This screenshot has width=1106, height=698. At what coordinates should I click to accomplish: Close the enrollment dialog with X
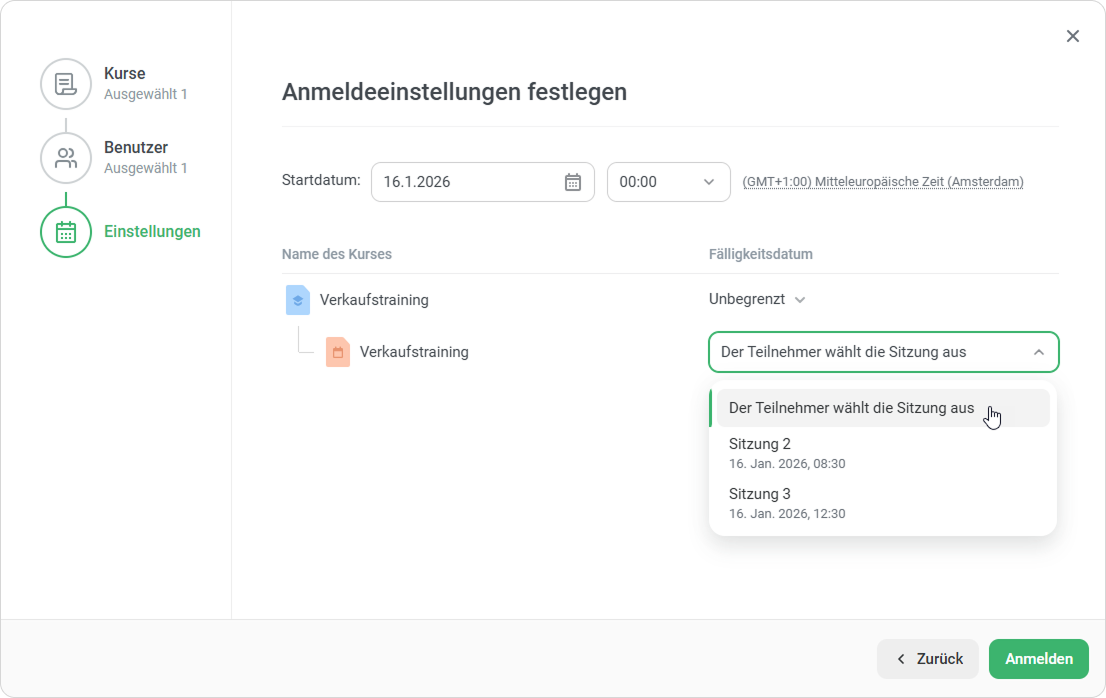1072,36
